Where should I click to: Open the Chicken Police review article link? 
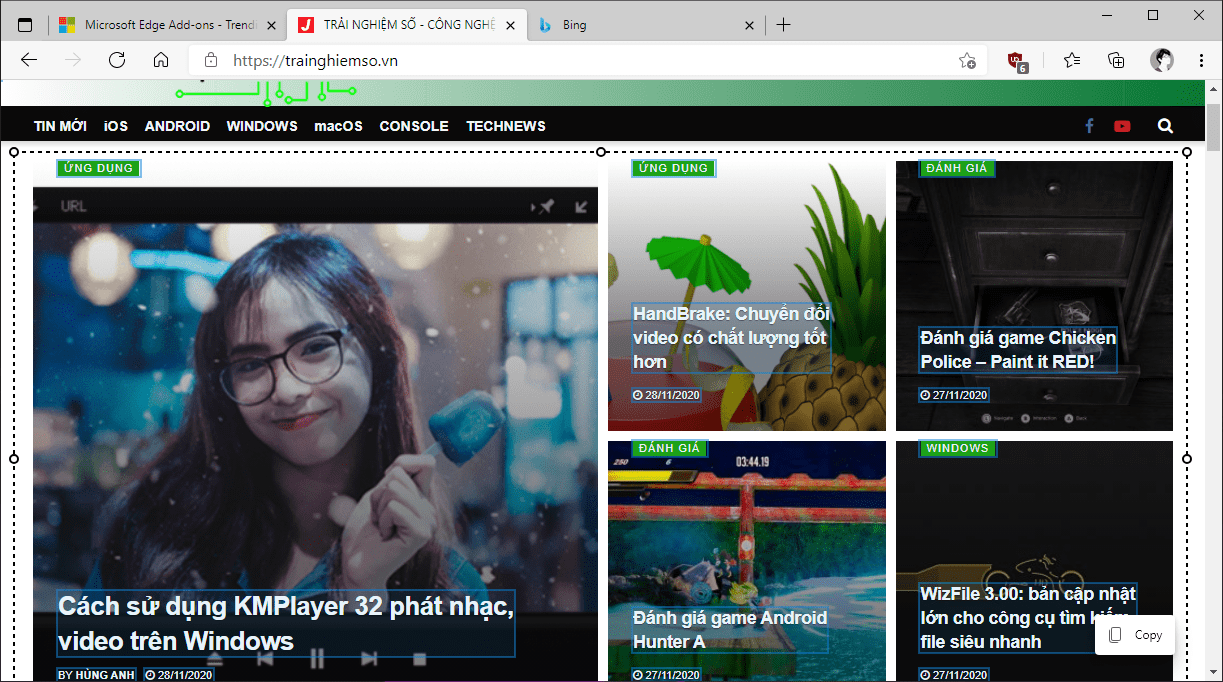1016,349
